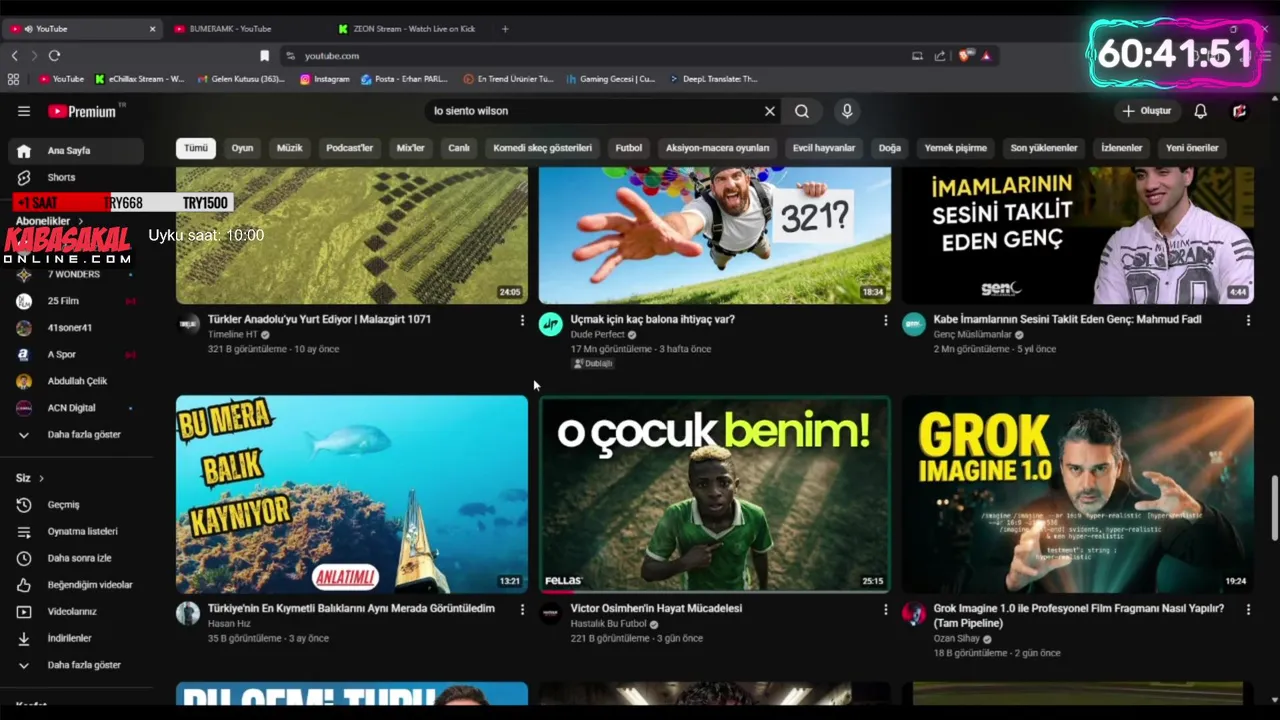Open DeepL Translate bookmark
Image resolution: width=1280 pixels, height=720 pixels.
click(x=713, y=79)
